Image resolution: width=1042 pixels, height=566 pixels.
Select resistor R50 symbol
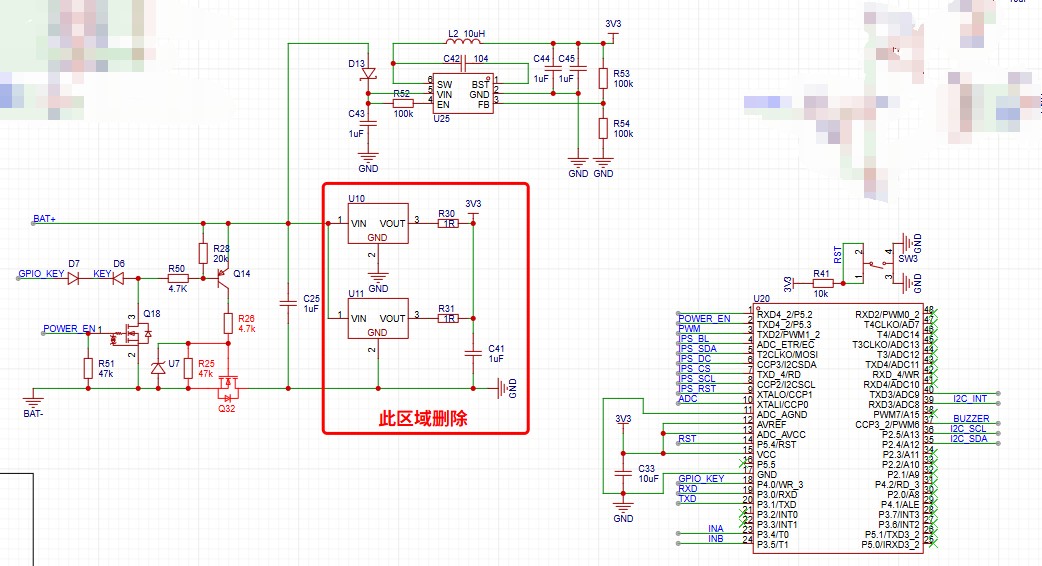pos(177,278)
